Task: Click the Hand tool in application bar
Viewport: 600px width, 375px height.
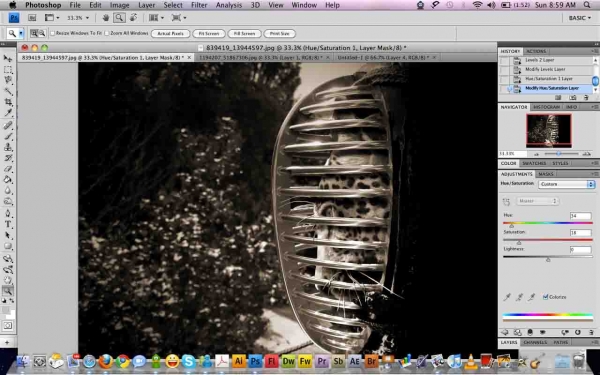Action: tap(106, 18)
